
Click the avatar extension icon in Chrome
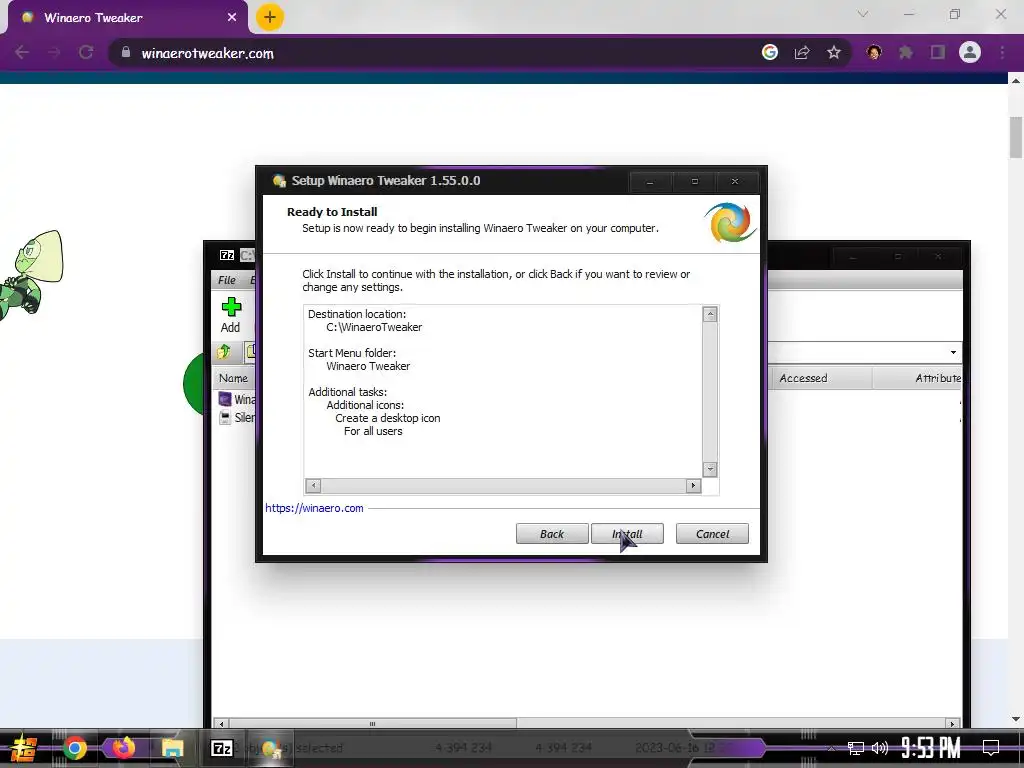[874, 52]
